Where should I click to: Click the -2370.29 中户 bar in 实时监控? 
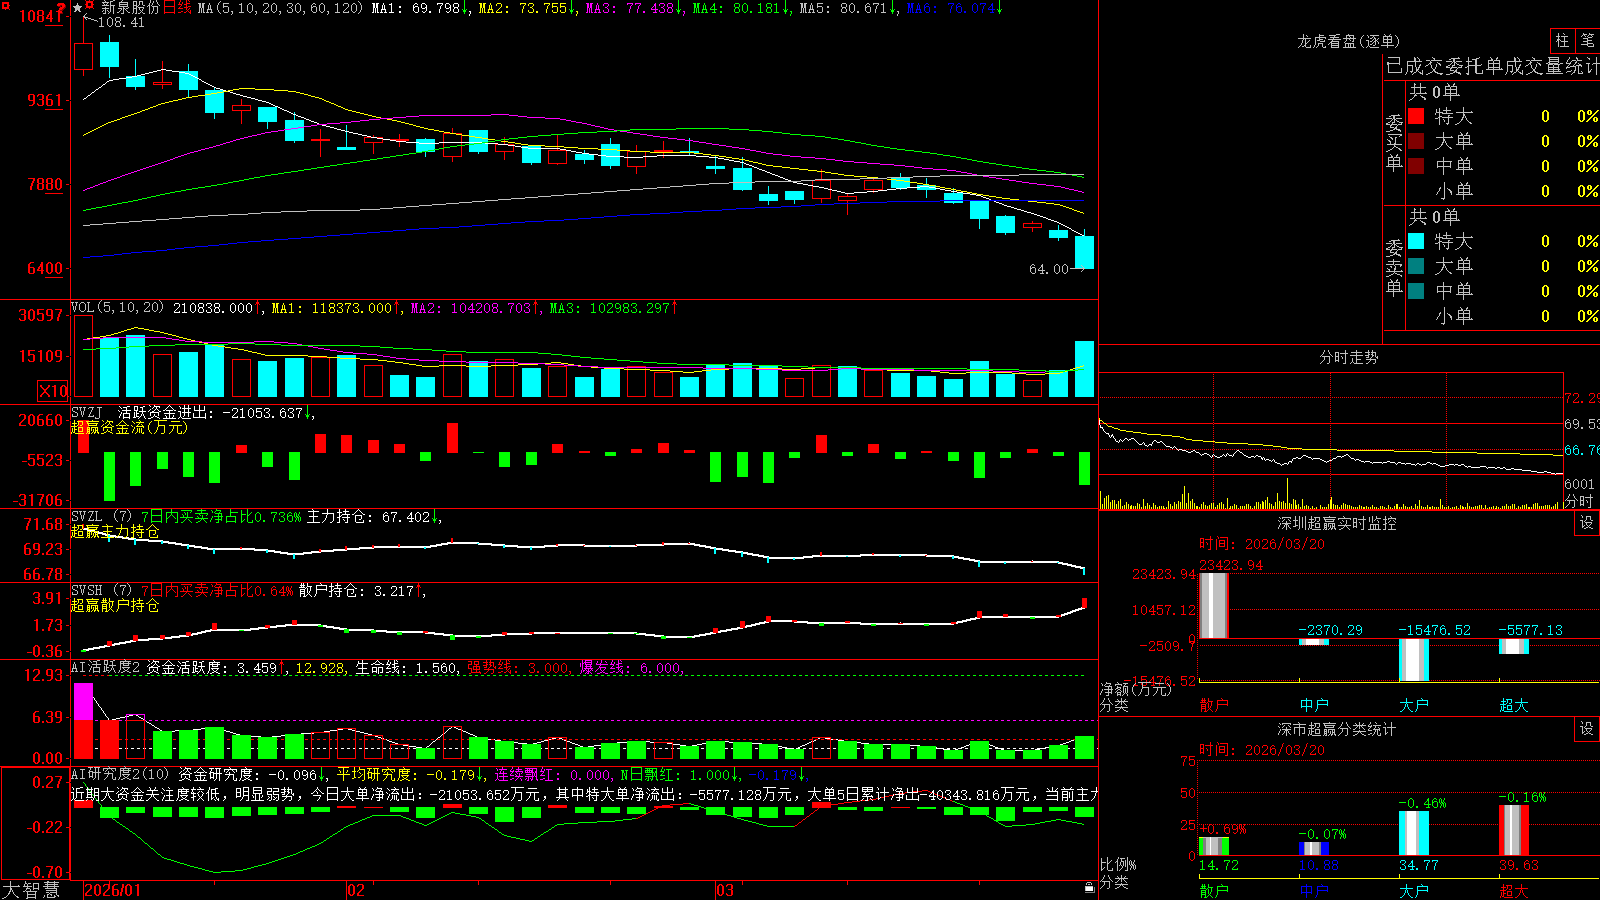pyautogui.click(x=1314, y=642)
